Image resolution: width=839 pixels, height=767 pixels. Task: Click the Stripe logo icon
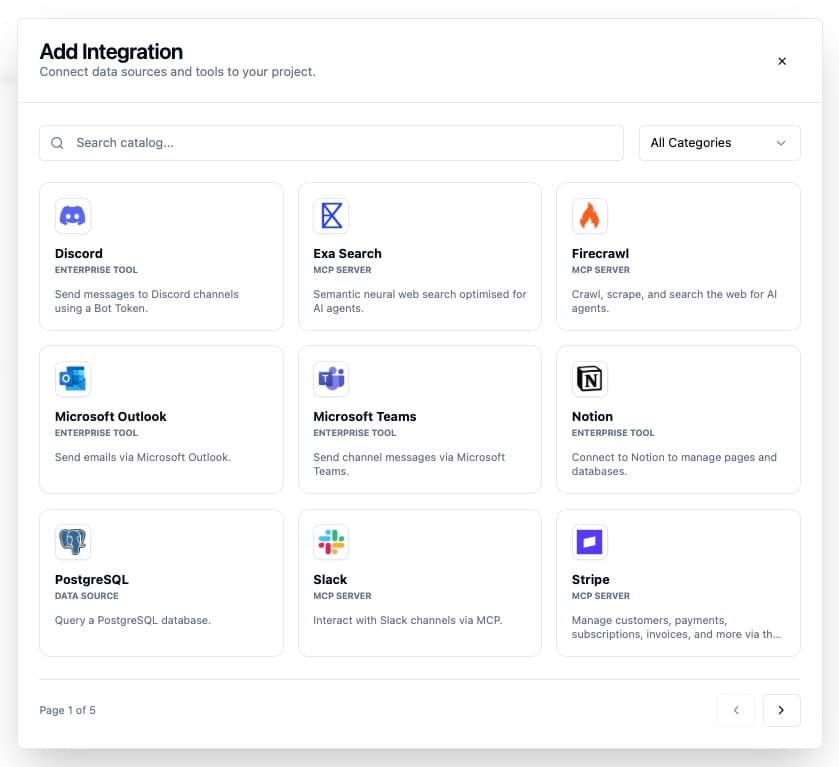coord(589,541)
